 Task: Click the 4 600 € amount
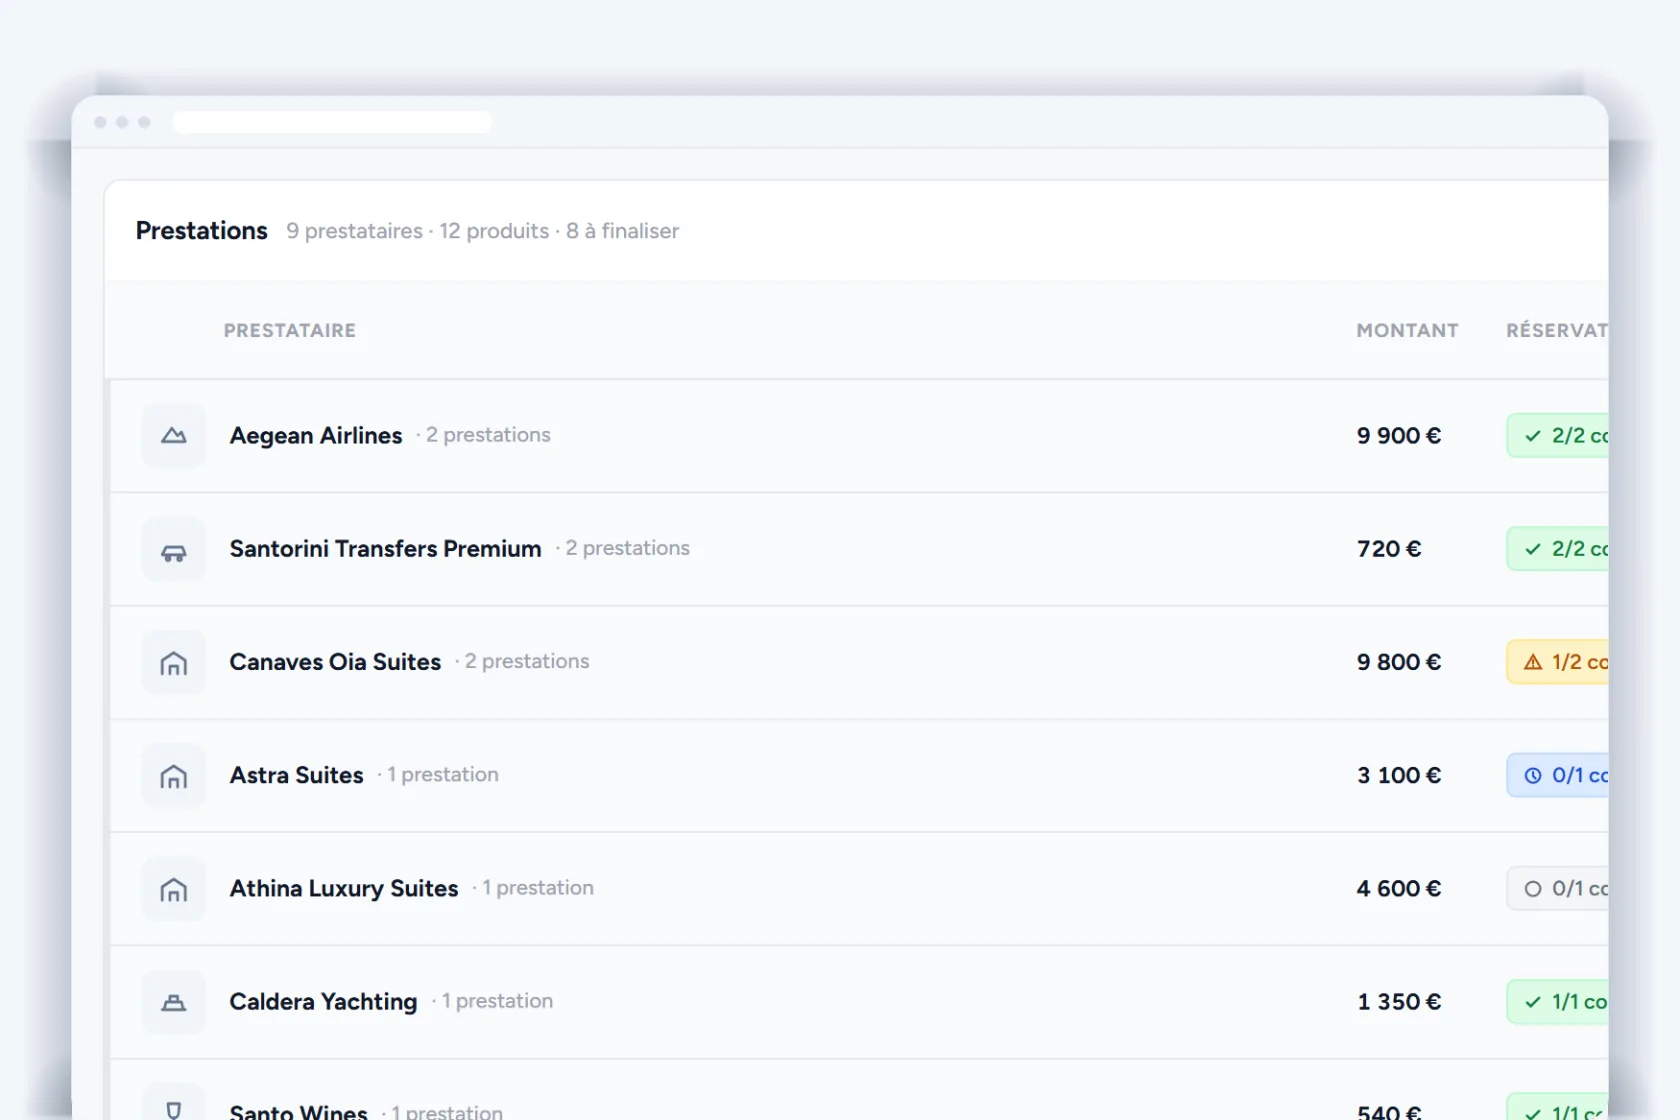pos(1399,888)
